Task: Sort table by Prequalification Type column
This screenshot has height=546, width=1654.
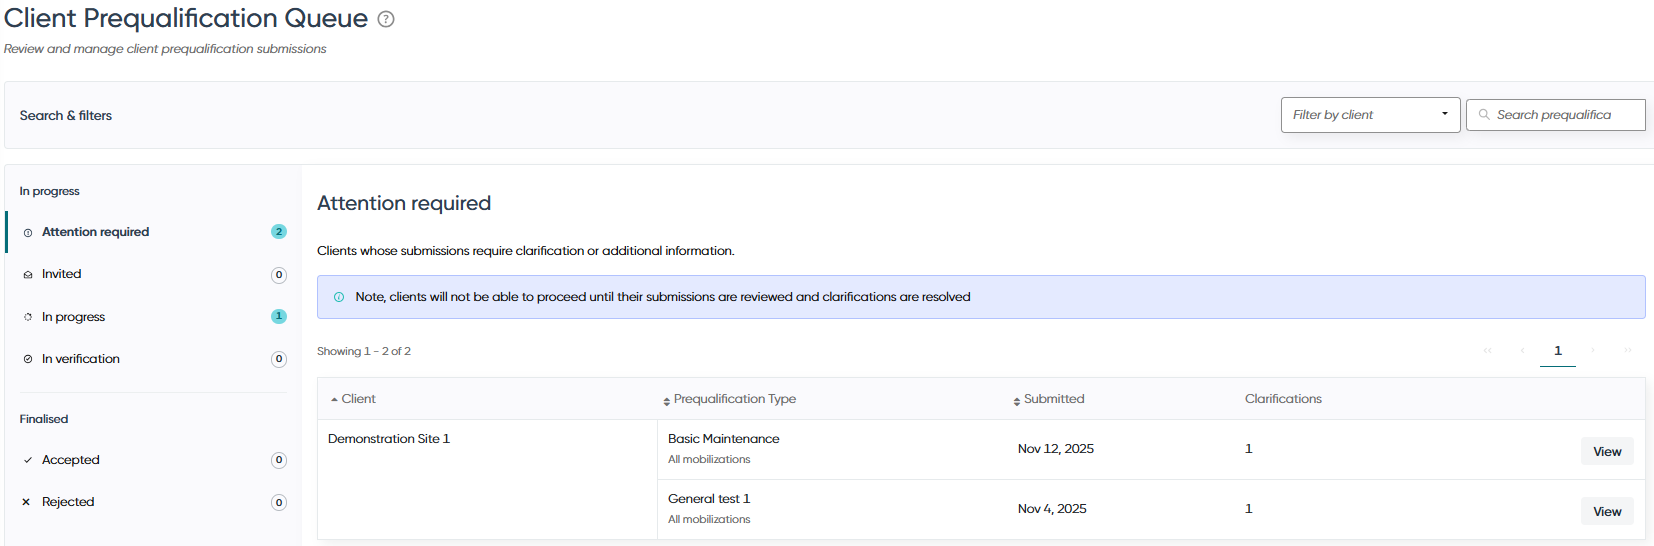Action: pos(730,399)
